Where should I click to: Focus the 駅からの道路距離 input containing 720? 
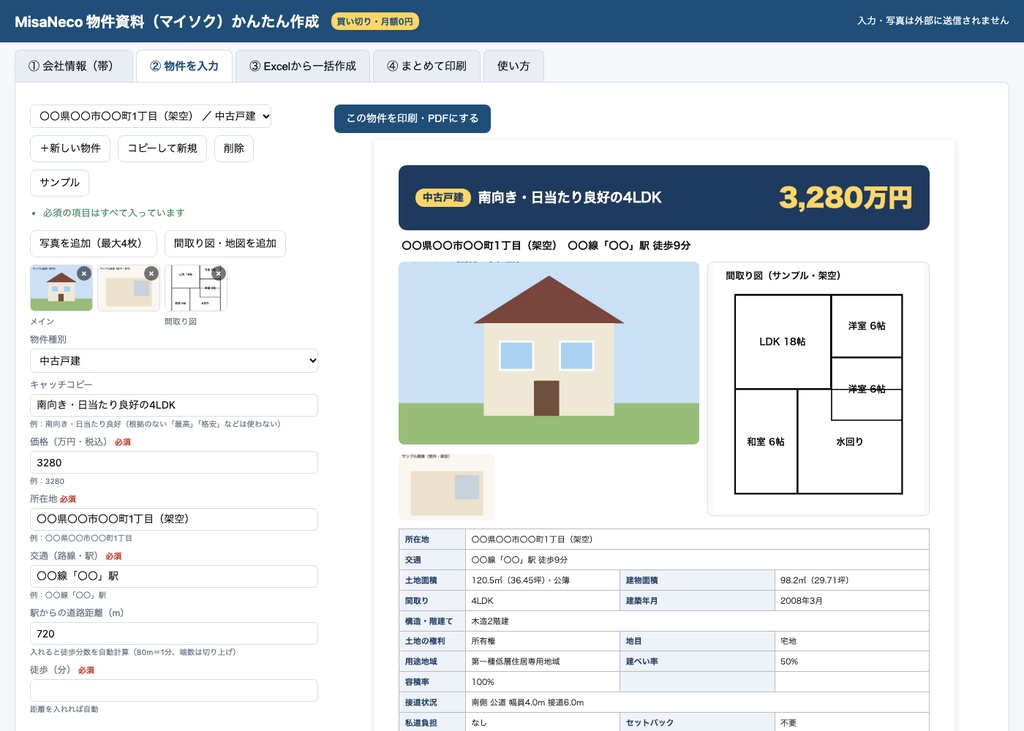pyautogui.click(x=174, y=634)
